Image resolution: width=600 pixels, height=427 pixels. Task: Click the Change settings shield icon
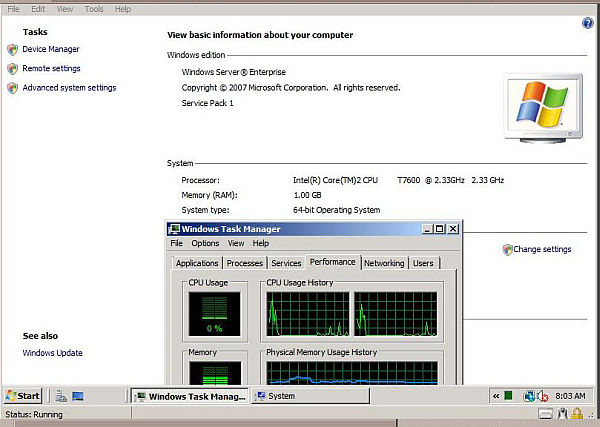[507, 249]
